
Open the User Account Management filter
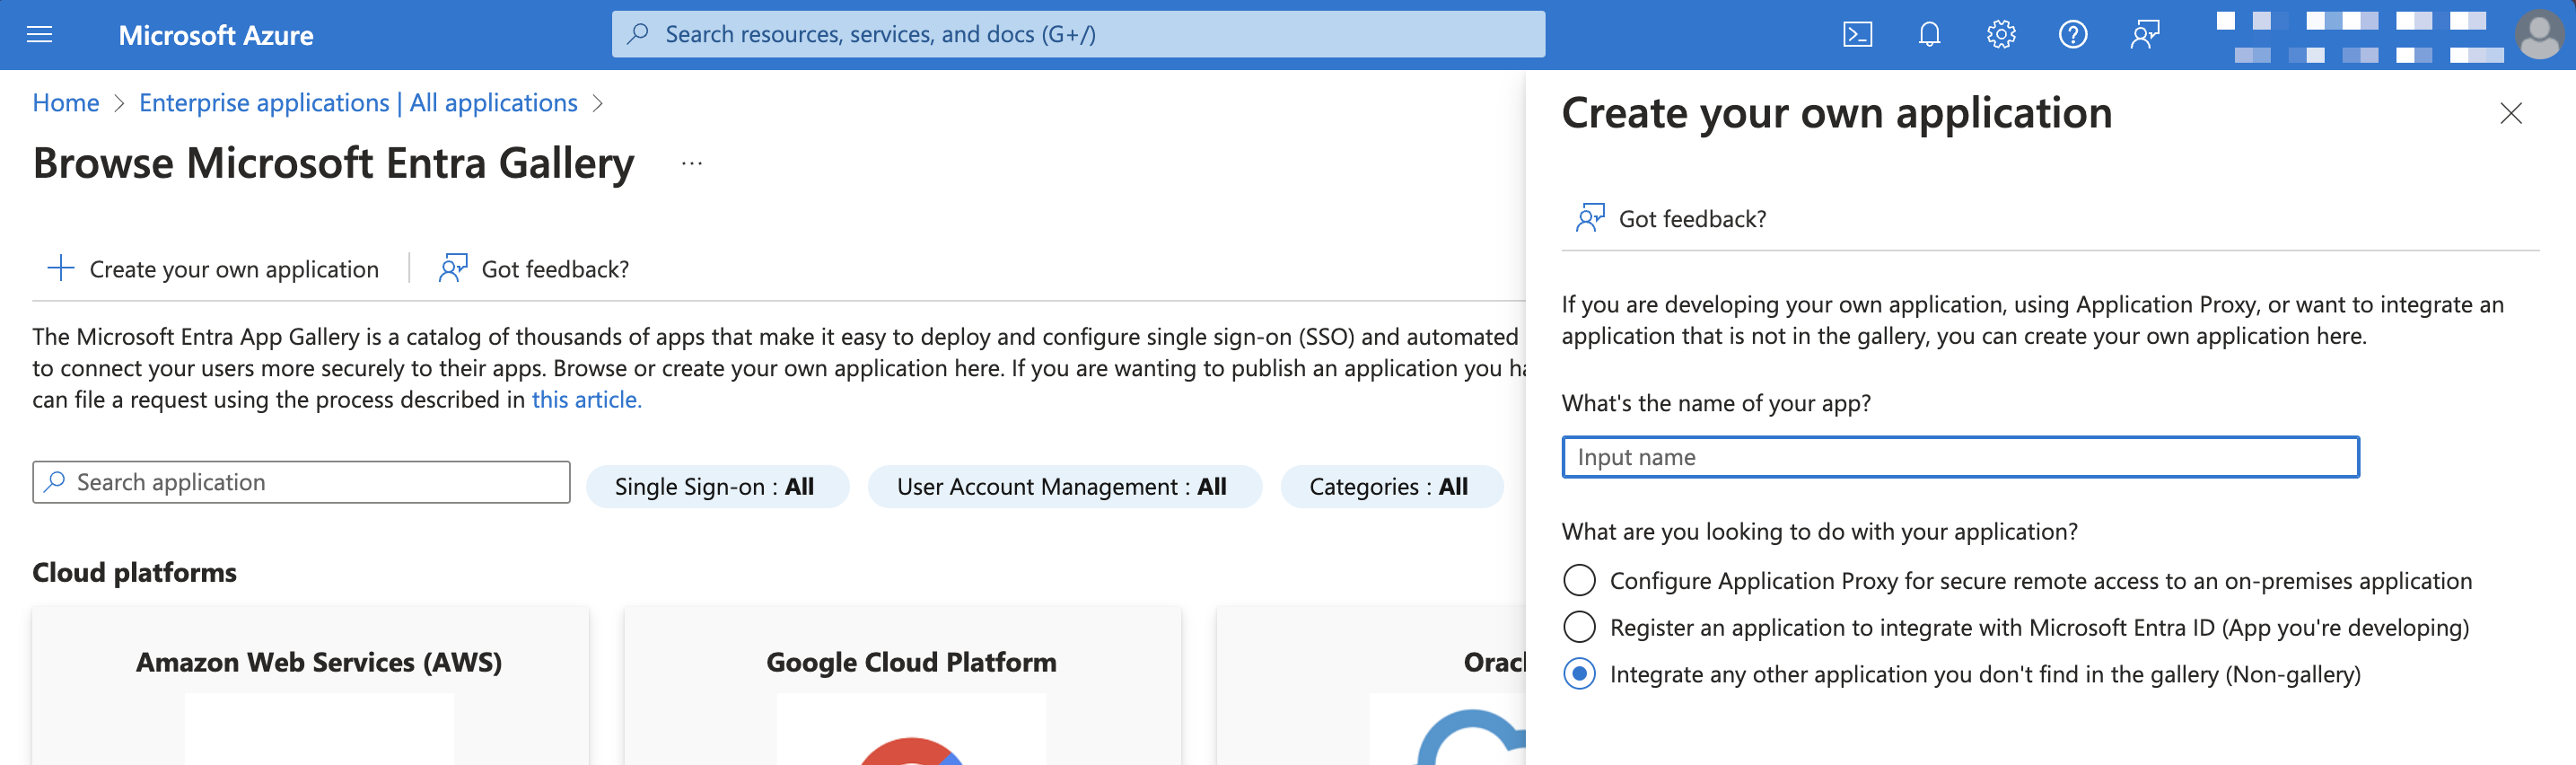pyautogui.click(x=1063, y=487)
